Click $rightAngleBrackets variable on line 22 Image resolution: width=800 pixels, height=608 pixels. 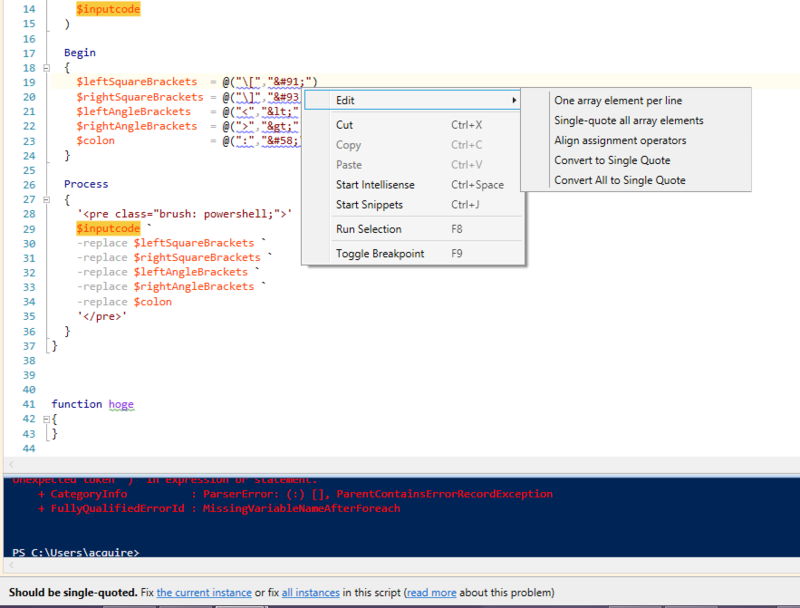pyautogui.click(x=137, y=126)
